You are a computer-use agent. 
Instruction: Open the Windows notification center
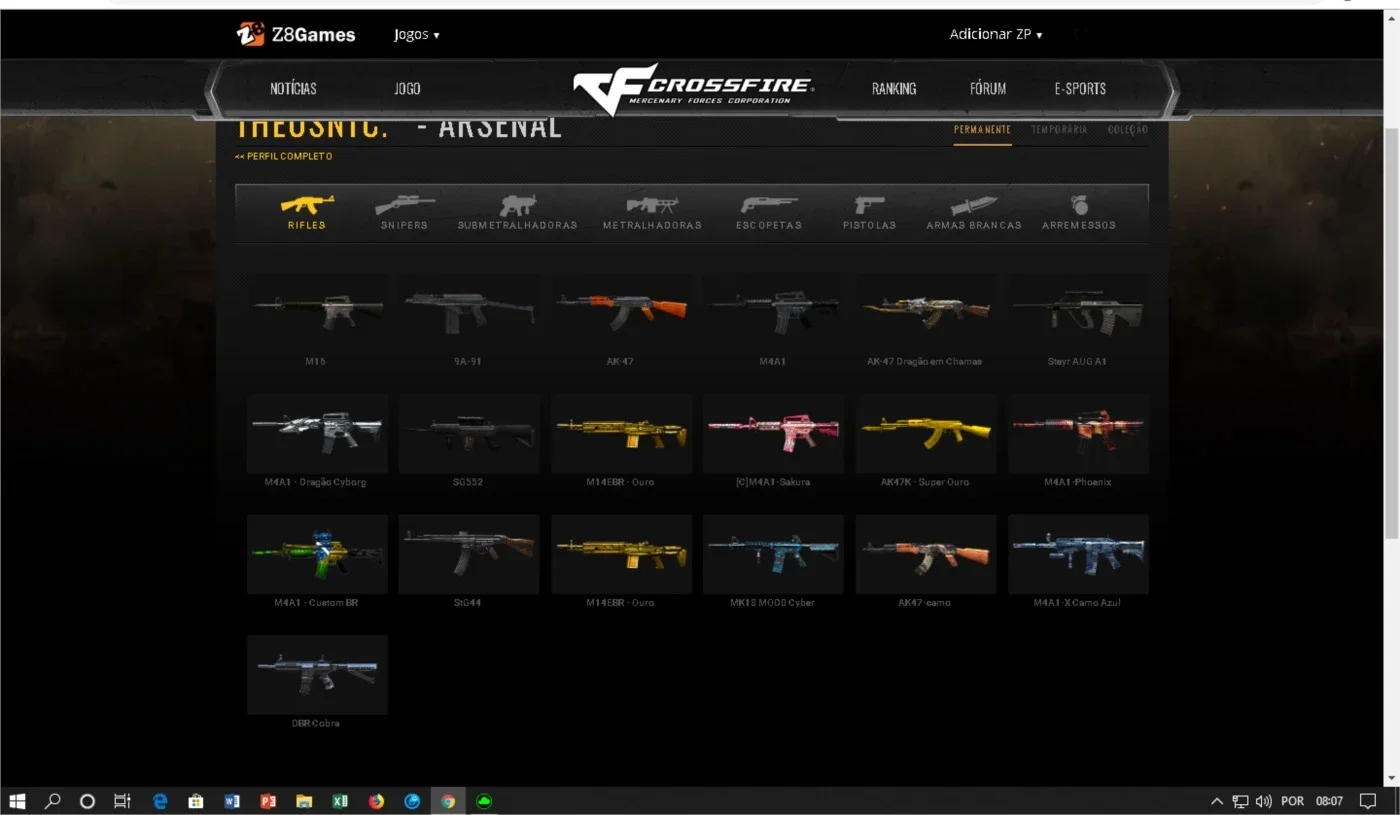coord(1368,801)
